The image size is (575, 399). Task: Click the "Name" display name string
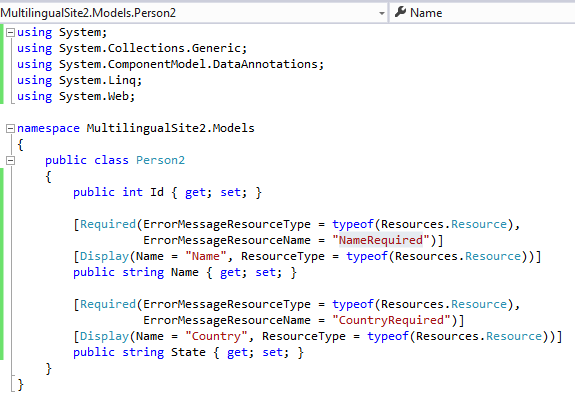tap(206, 256)
